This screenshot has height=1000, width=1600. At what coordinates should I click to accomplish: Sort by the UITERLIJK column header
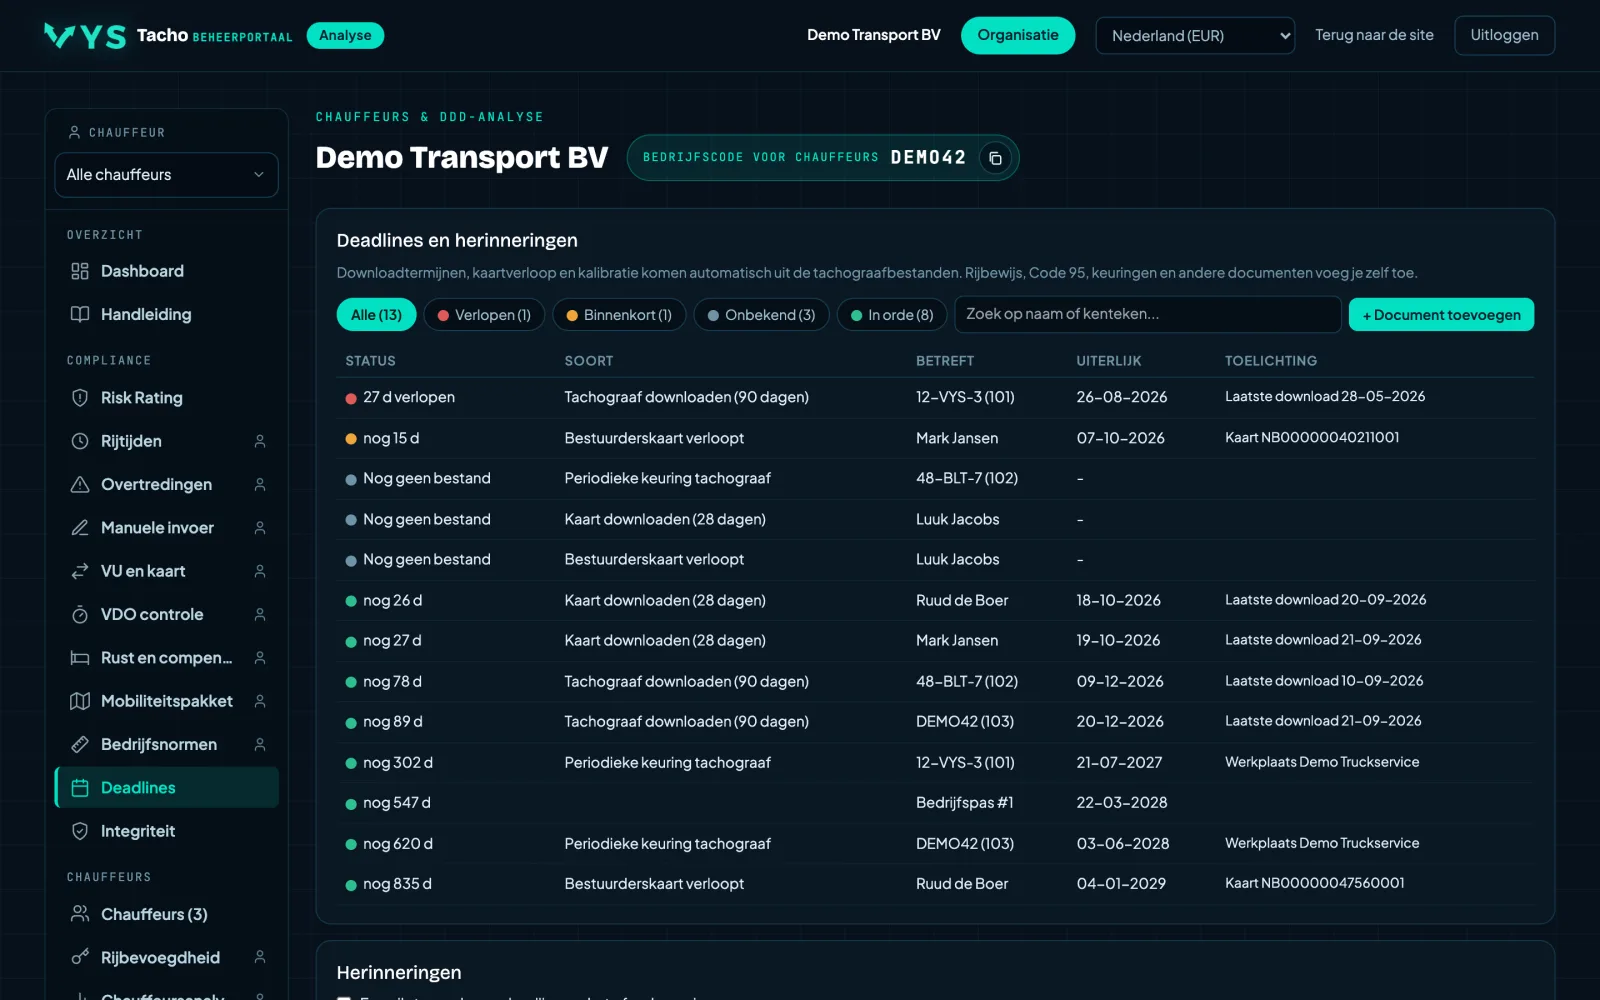(x=1109, y=361)
